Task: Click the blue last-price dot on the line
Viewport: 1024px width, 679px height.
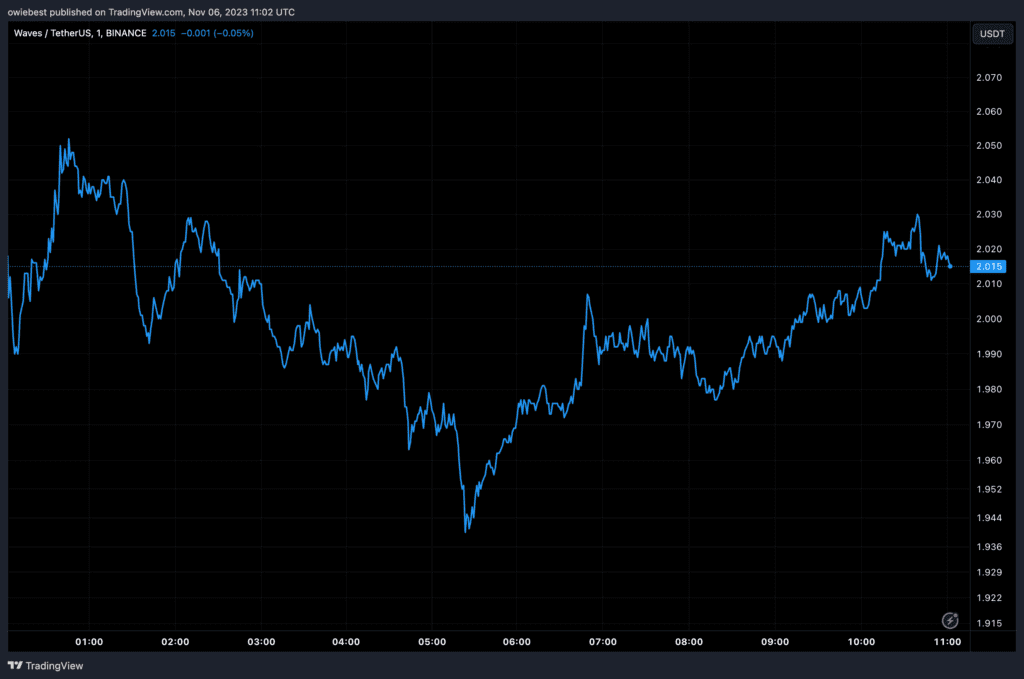Action: 949,266
